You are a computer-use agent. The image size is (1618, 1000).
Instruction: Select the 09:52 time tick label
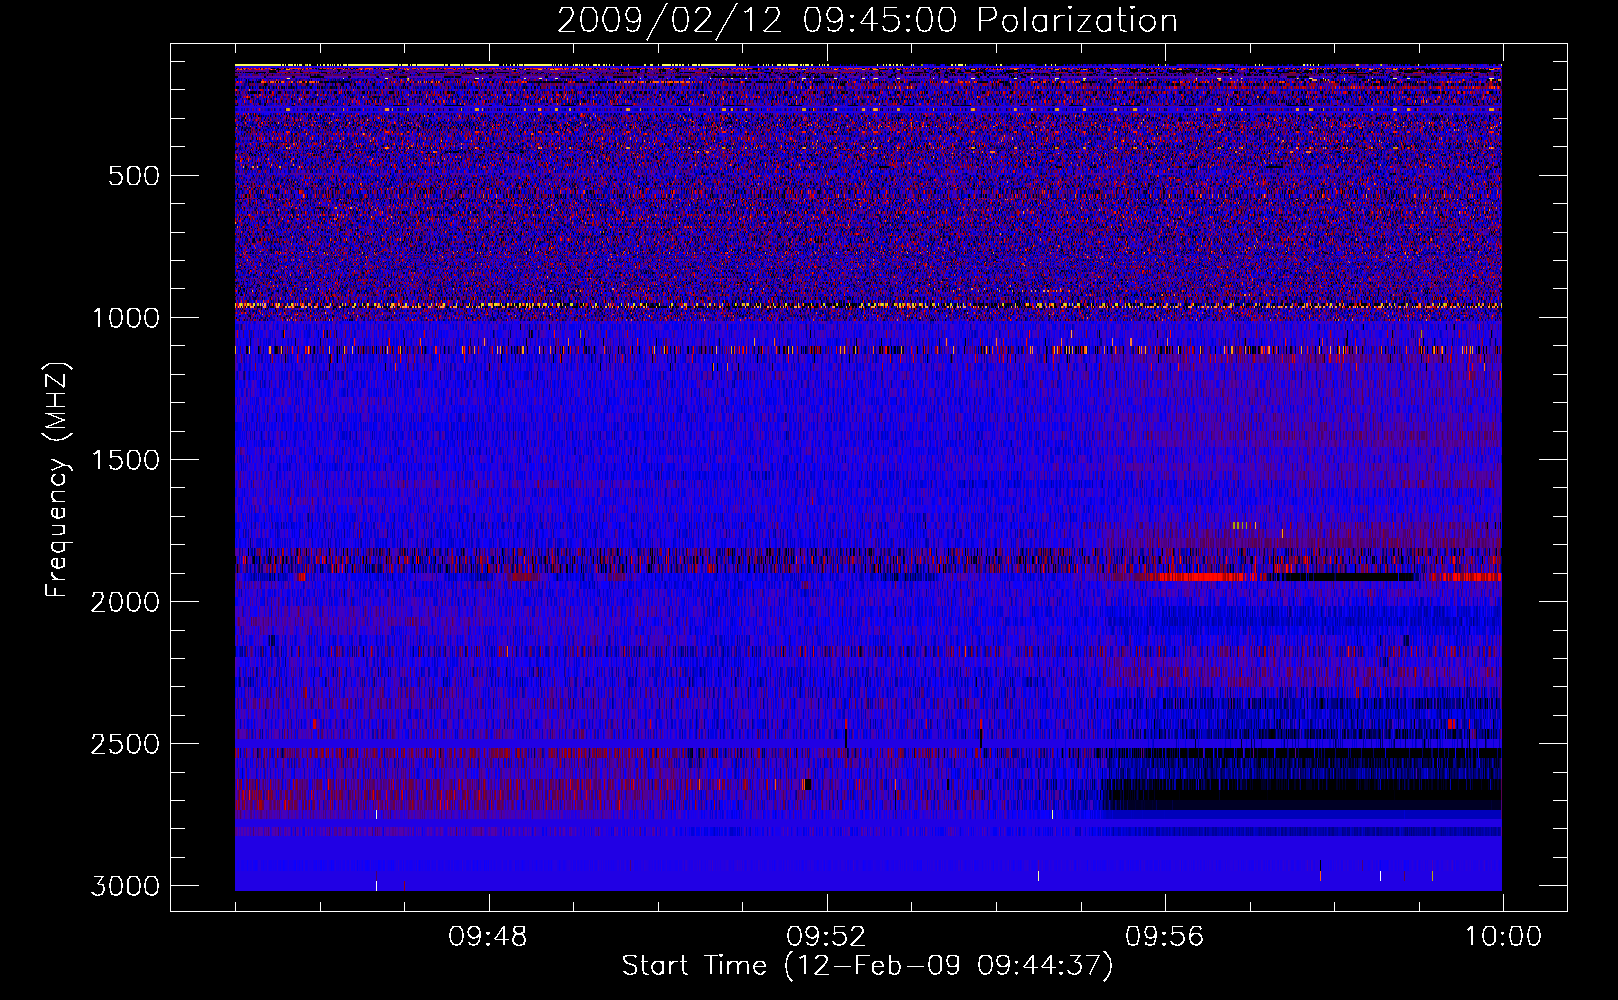[826, 937]
